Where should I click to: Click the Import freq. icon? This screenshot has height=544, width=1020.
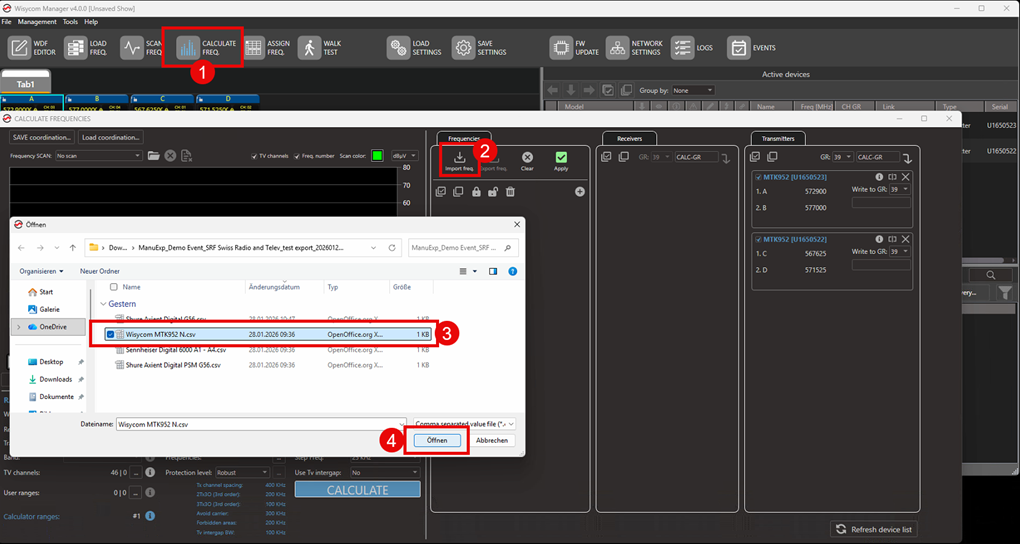[460, 160]
